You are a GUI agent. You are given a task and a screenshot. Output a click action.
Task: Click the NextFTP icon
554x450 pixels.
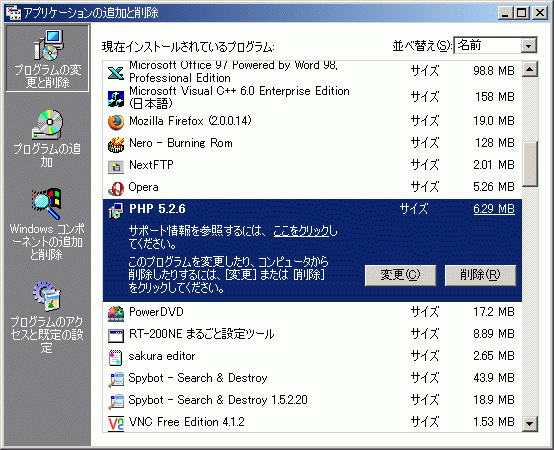pos(116,166)
